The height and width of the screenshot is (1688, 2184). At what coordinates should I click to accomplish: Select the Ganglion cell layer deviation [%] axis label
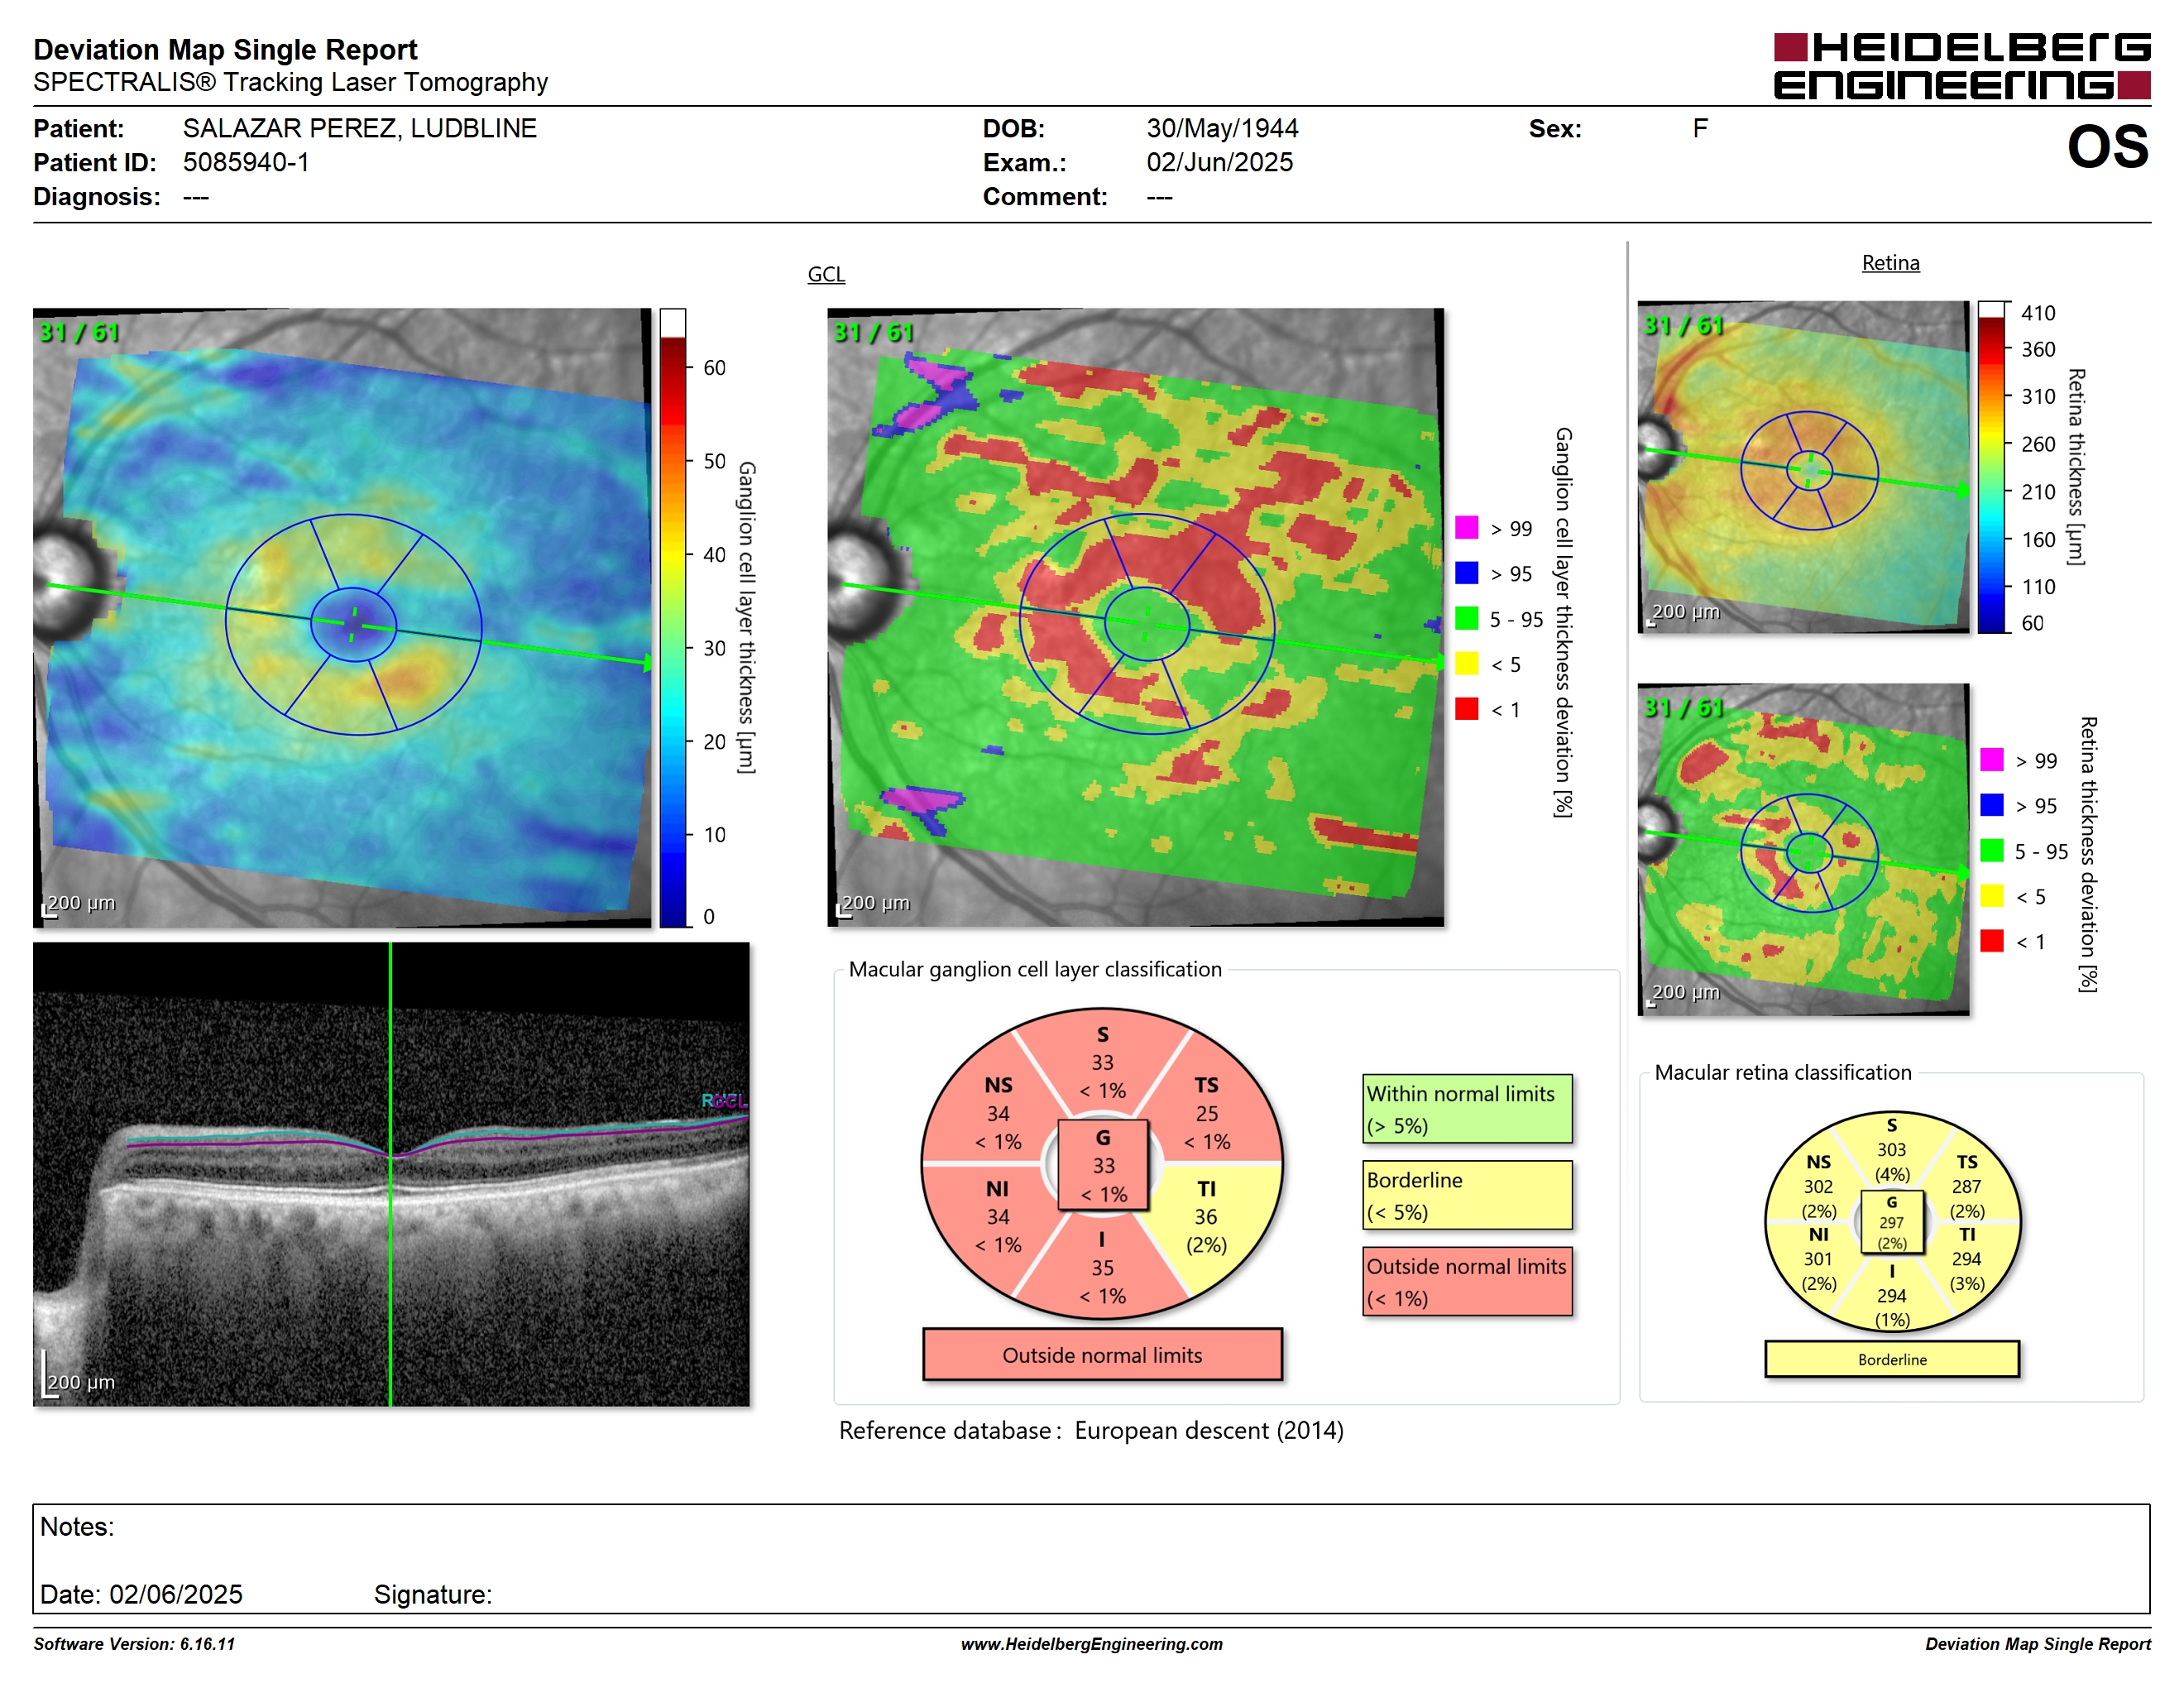1563,622
